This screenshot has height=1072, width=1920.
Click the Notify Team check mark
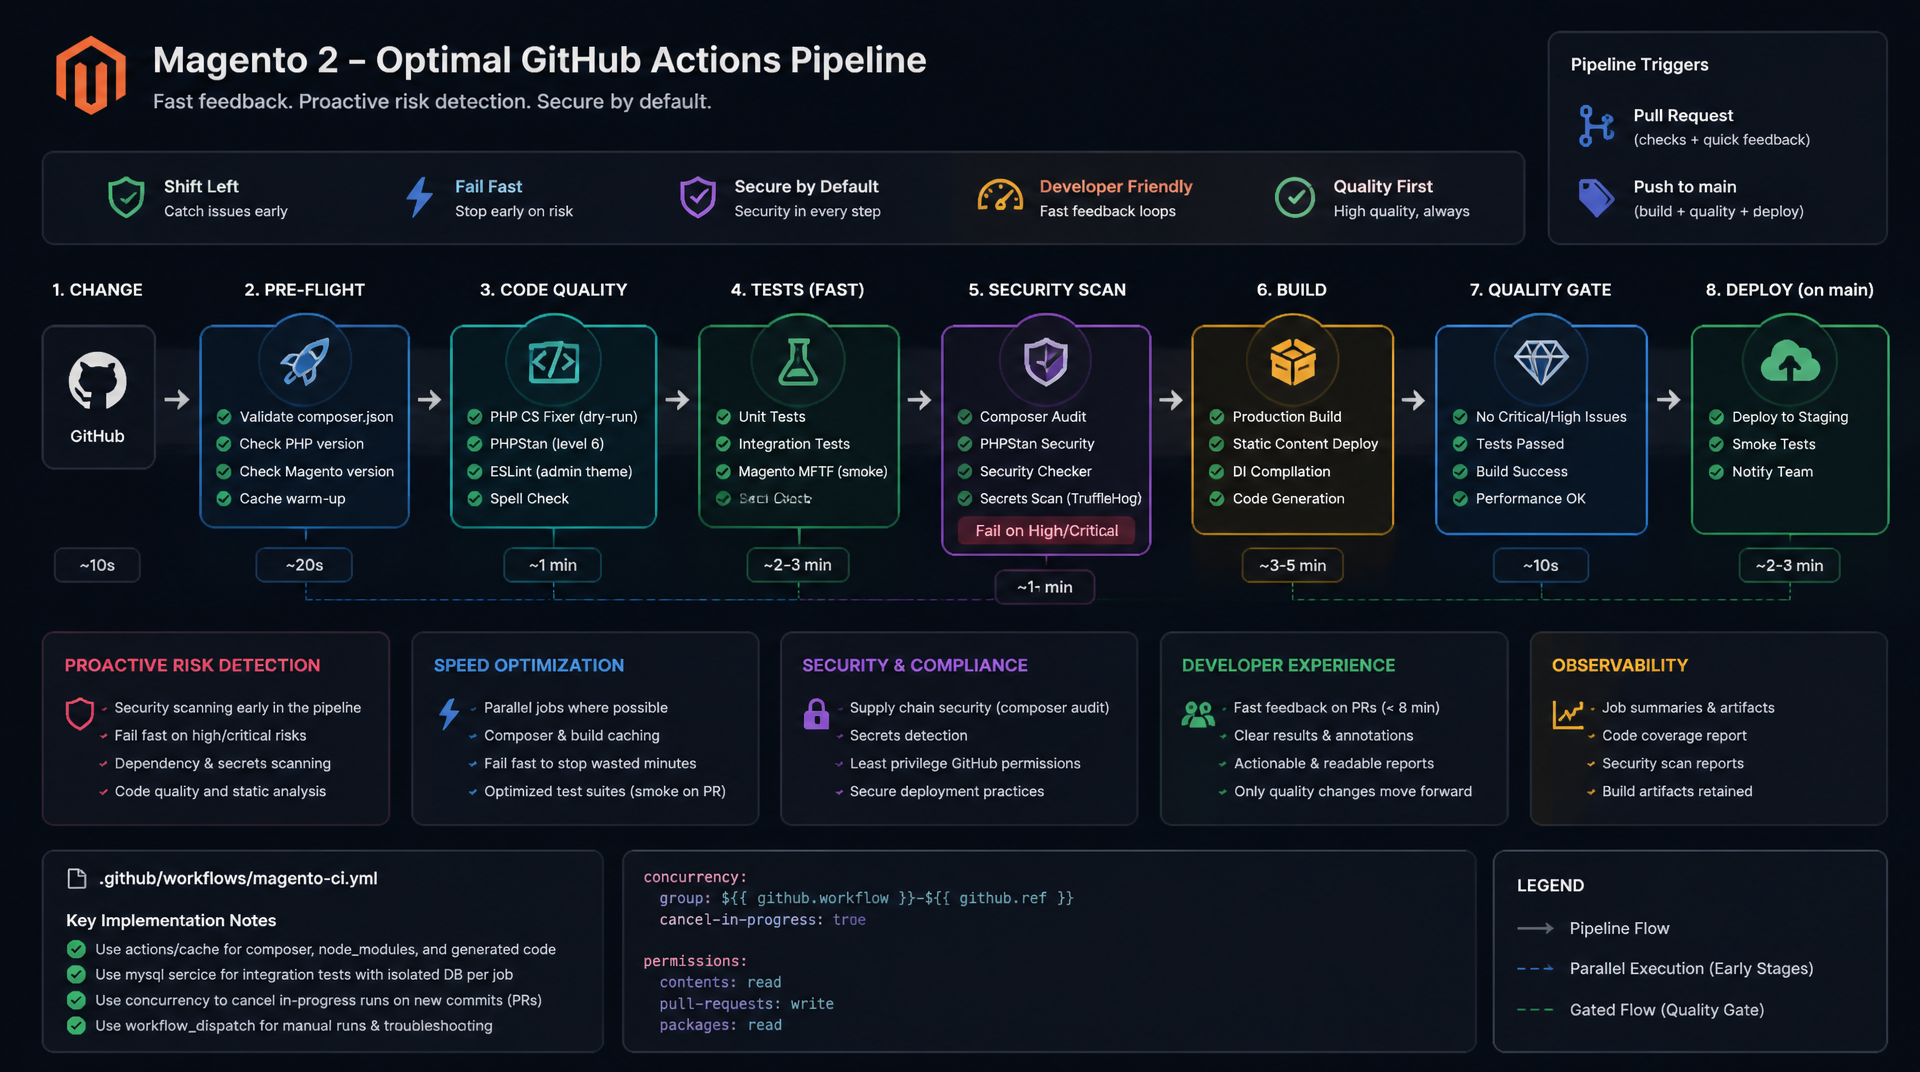coord(1716,472)
